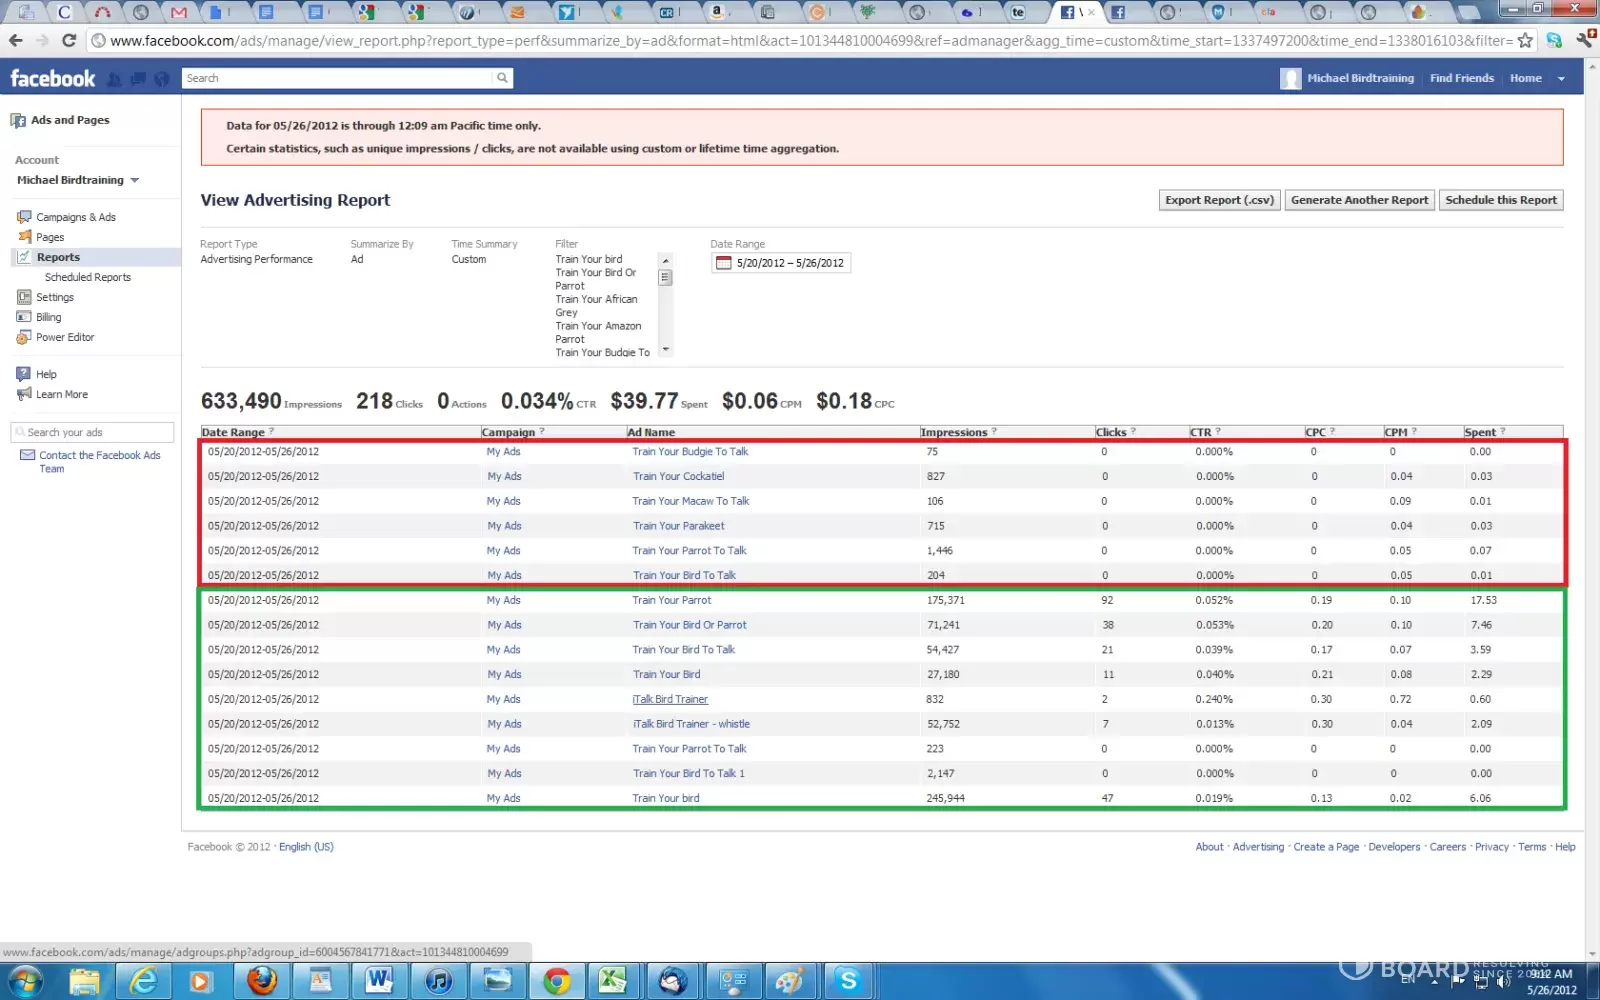1600x1000 pixels.
Task: Open Firefox from the taskbar
Action: tap(262, 981)
